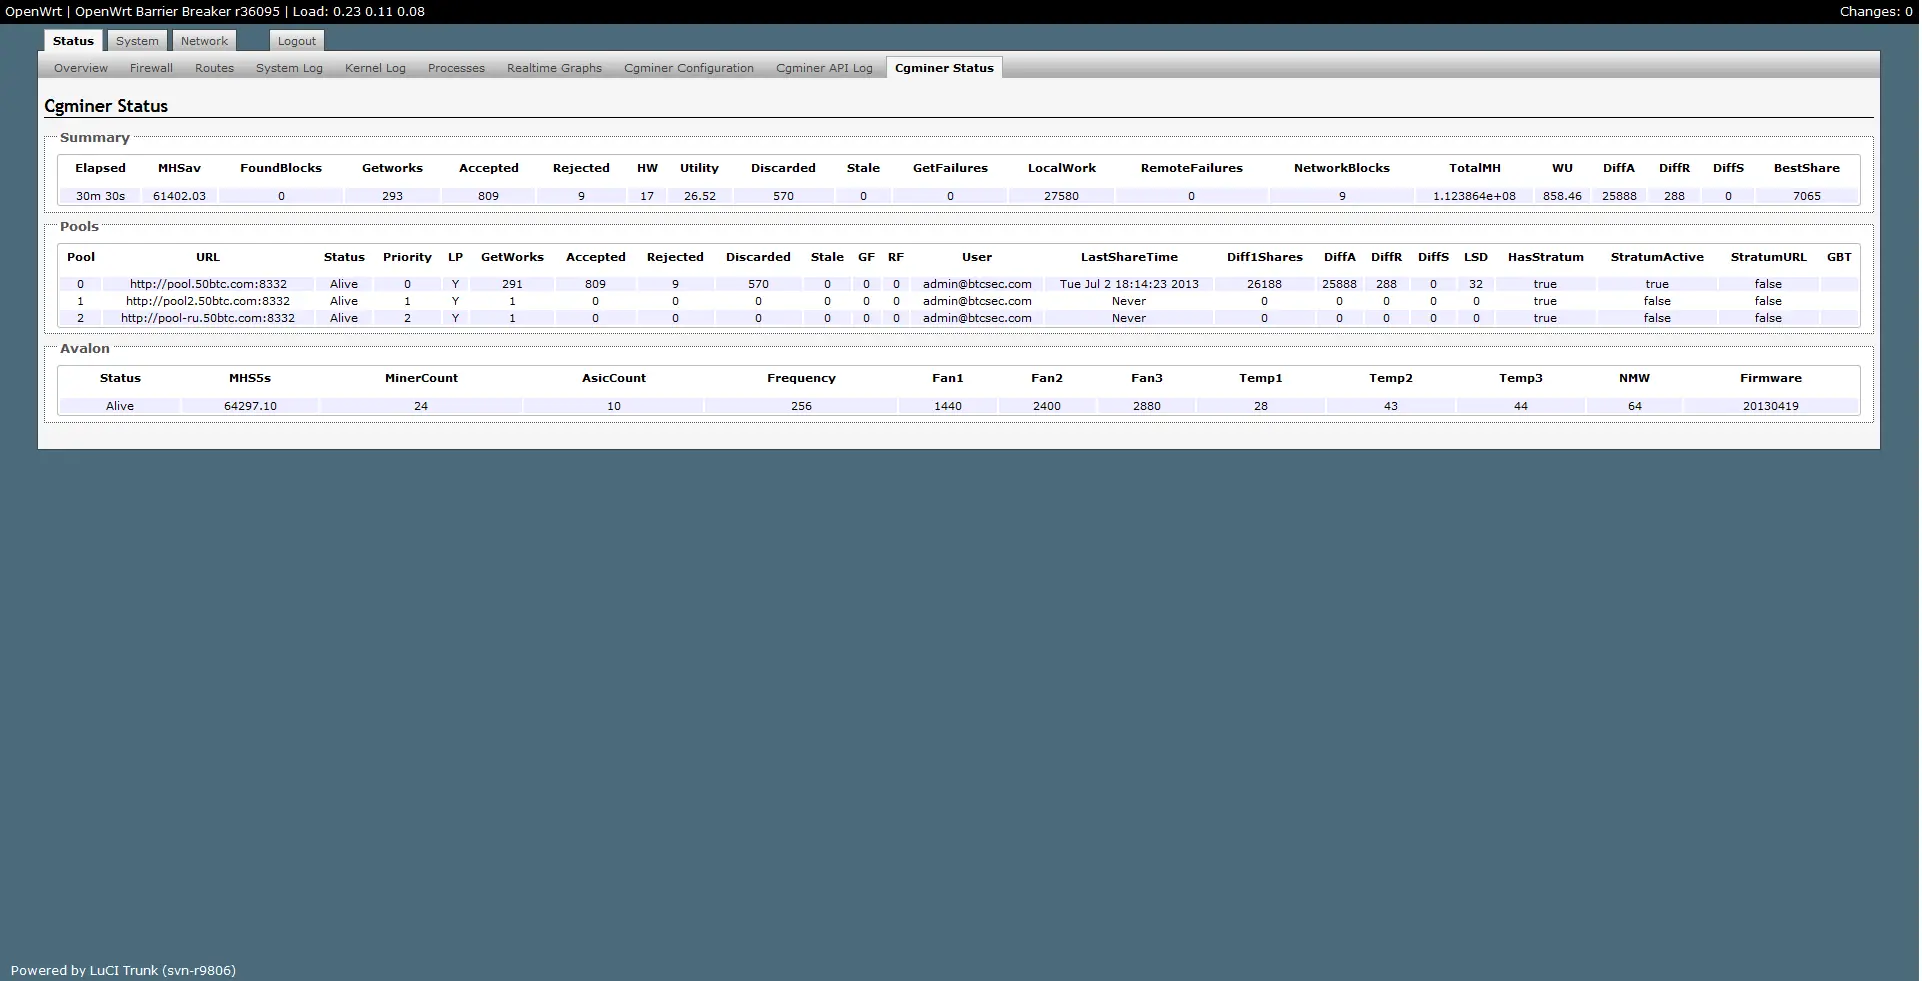
Task: Click the Fan1 value 1440
Action: 947,406
